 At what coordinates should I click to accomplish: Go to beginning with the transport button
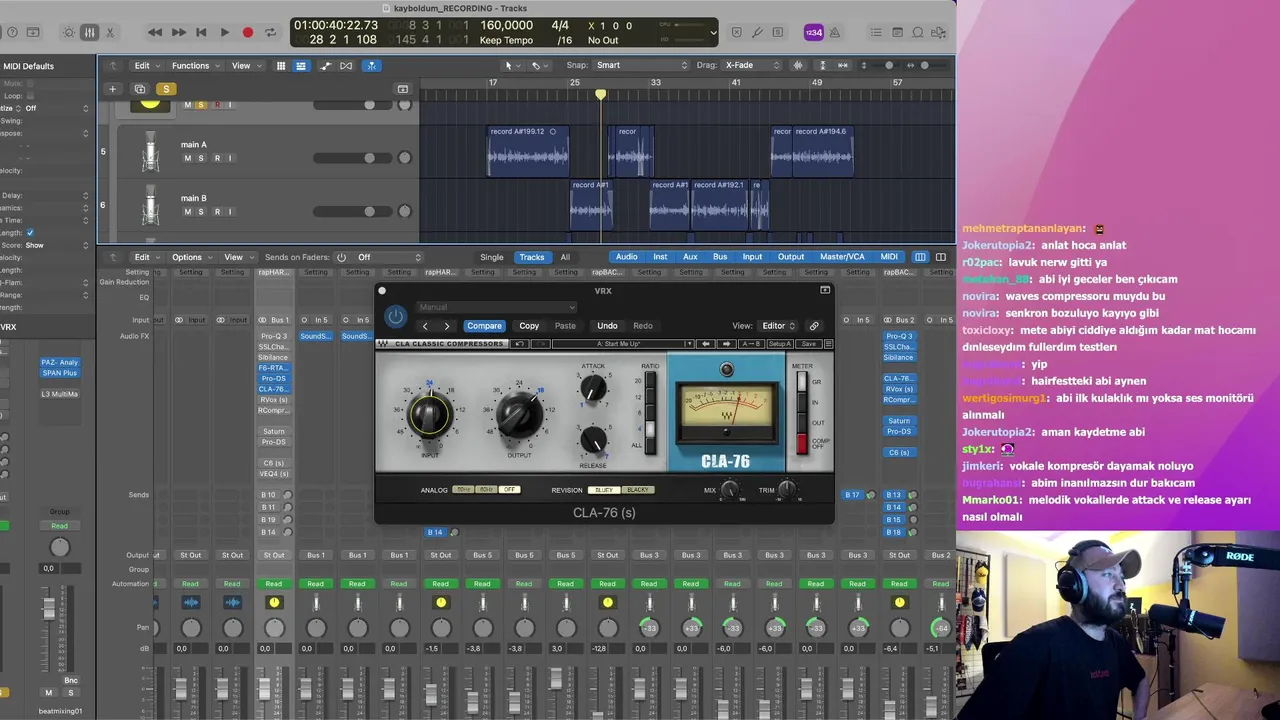pyautogui.click(x=201, y=32)
